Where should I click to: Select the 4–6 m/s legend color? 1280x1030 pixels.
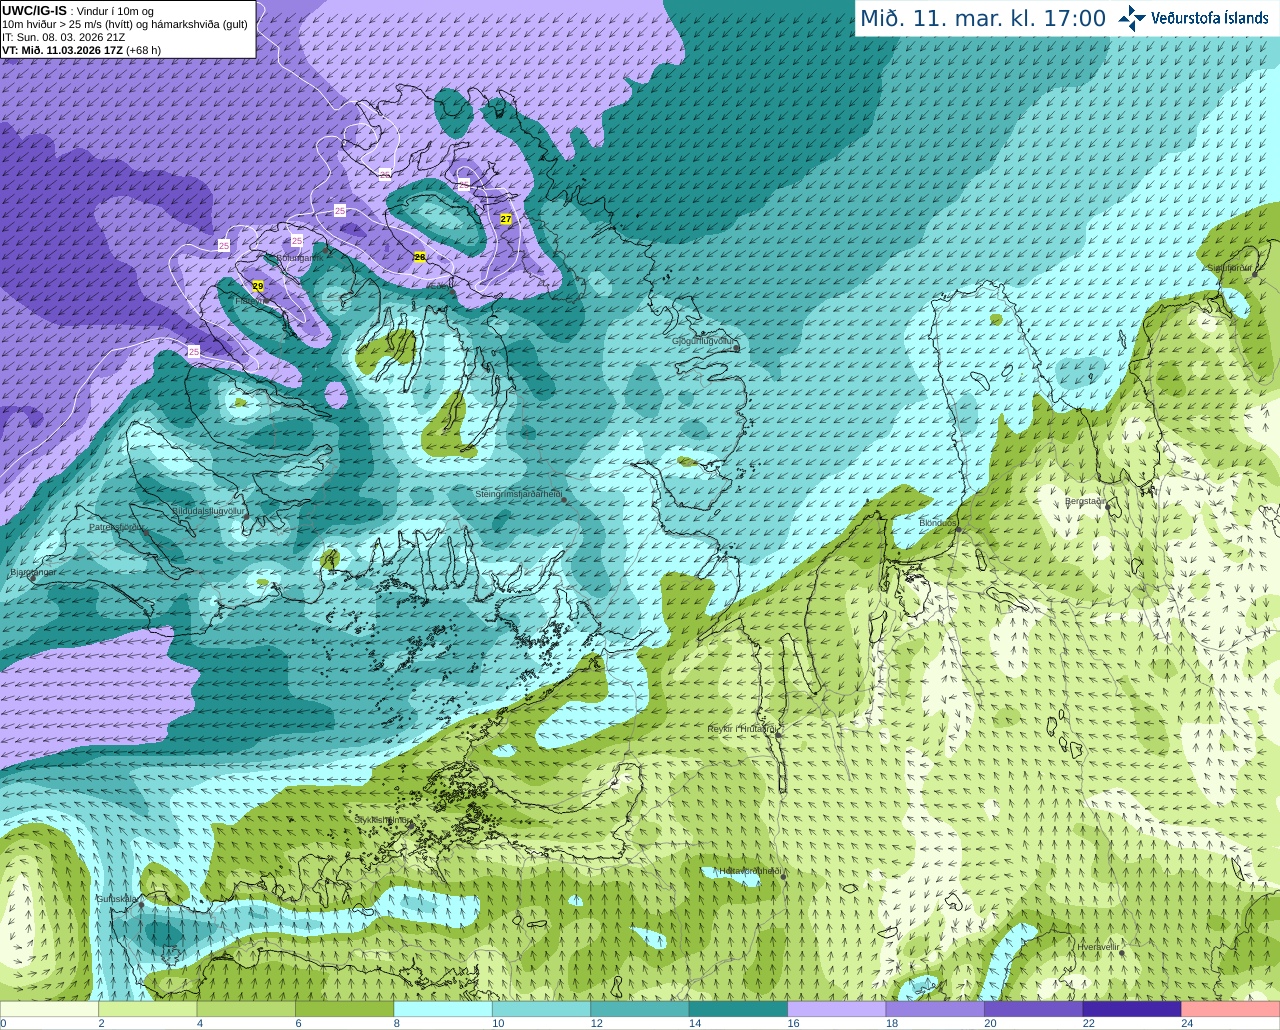tap(246, 1009)
